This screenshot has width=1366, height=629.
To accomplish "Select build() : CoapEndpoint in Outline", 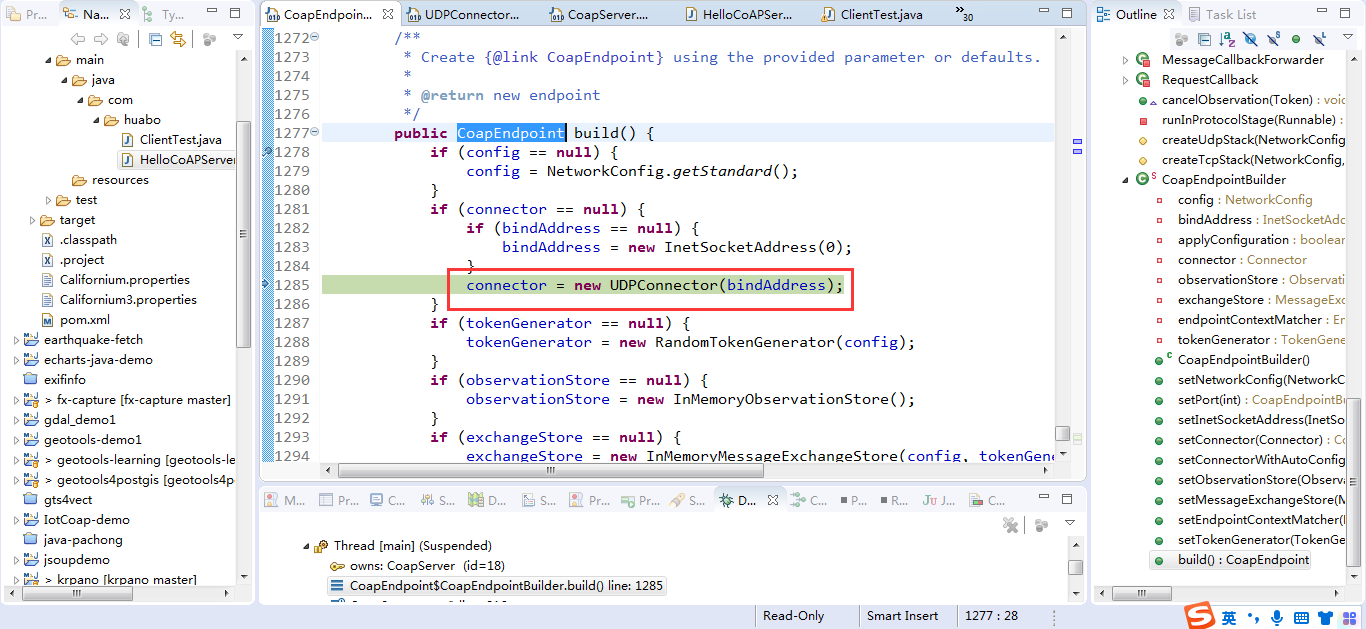I will [x=1231, y=560].
